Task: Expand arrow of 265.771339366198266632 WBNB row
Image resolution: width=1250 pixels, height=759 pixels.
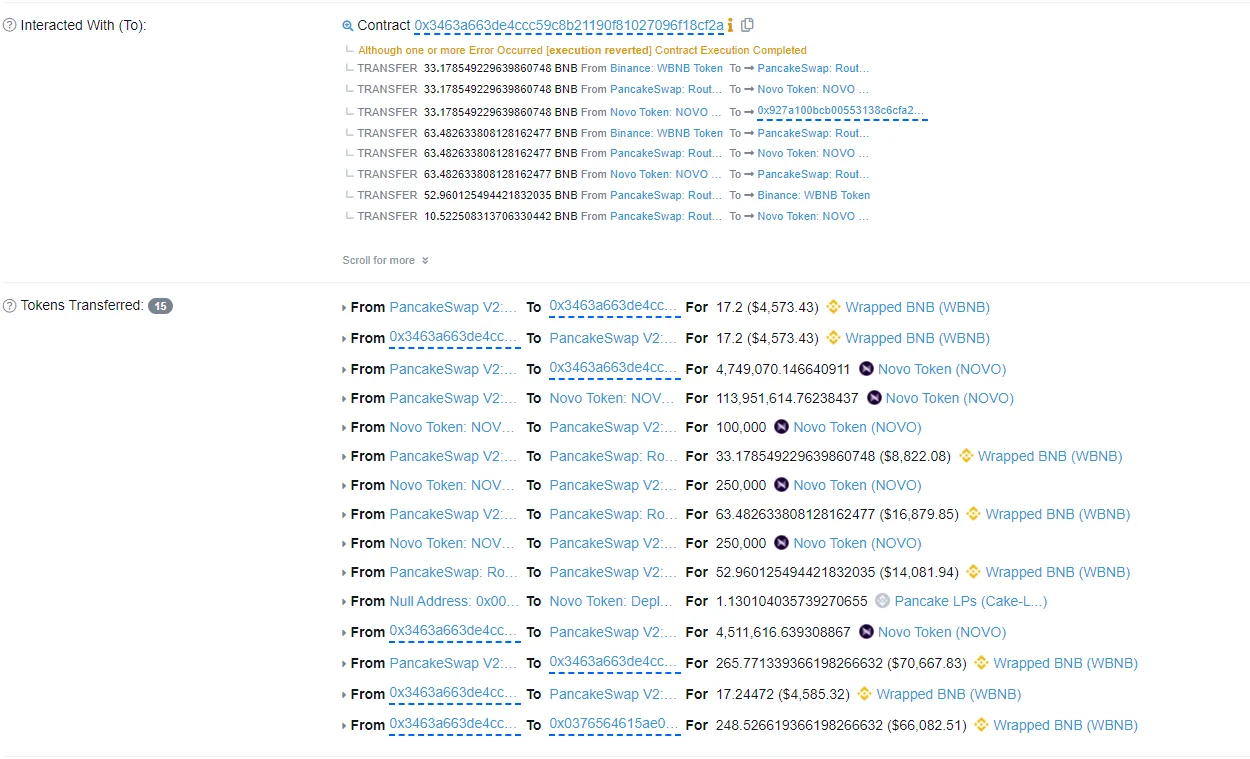Action: pos(345,664)
